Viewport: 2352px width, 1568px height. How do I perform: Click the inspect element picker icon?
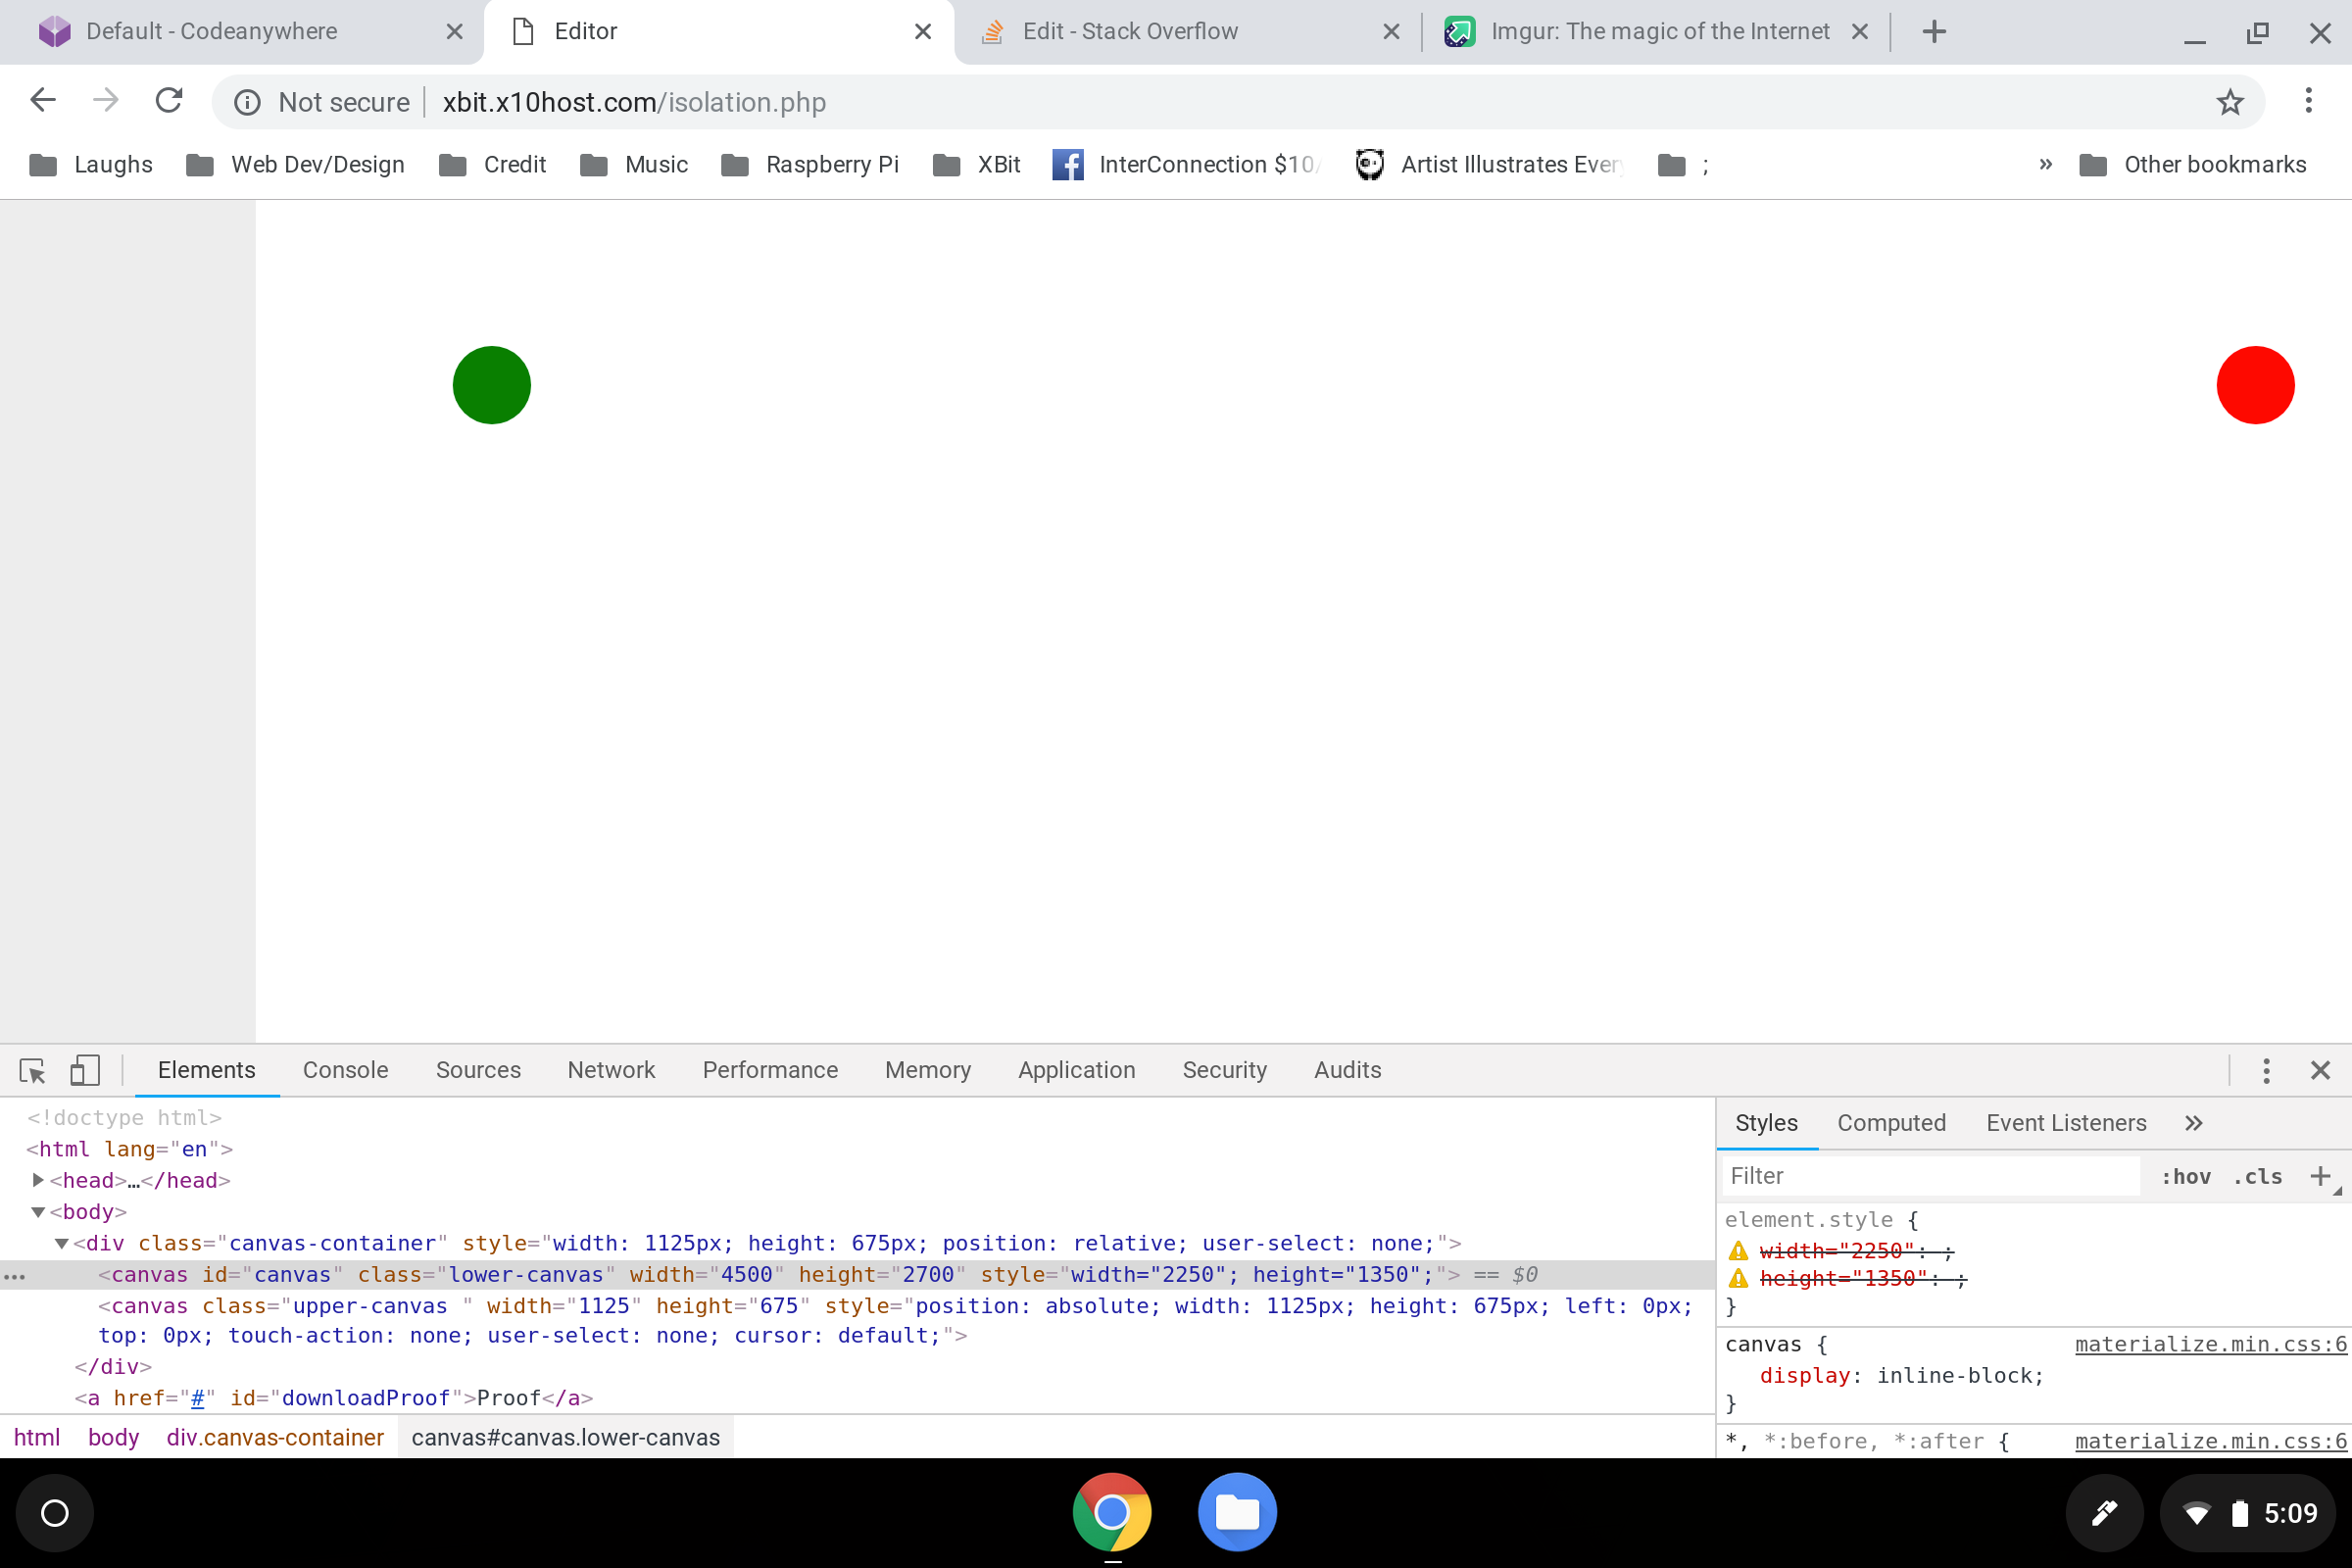pyautogui.click(x=32, y=1071)
